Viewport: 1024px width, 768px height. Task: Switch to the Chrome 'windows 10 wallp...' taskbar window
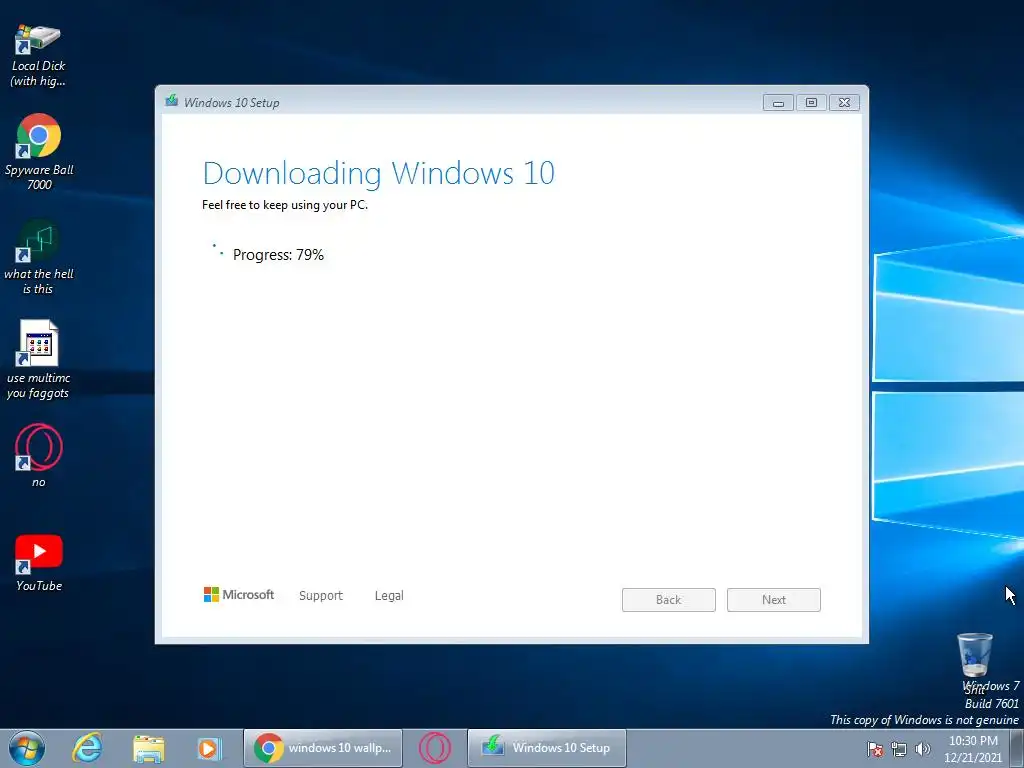click(x=323, y=748)
